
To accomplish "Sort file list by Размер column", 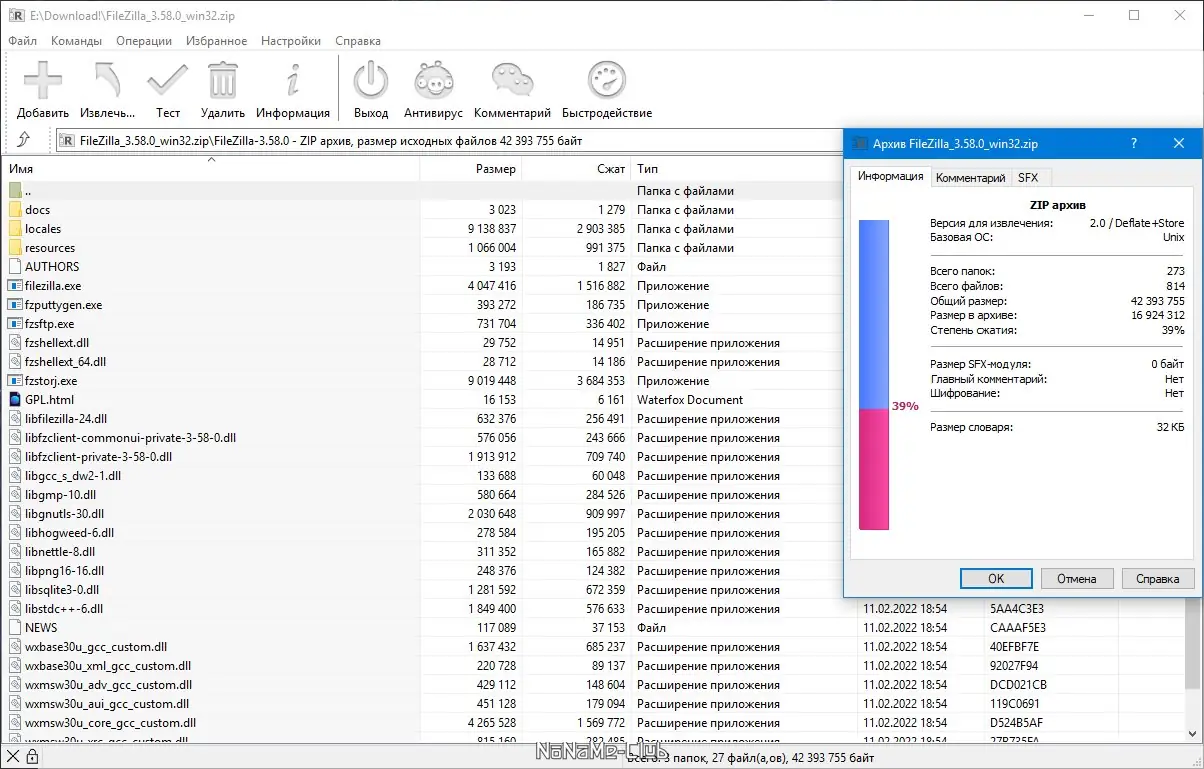I will point(496,169).
